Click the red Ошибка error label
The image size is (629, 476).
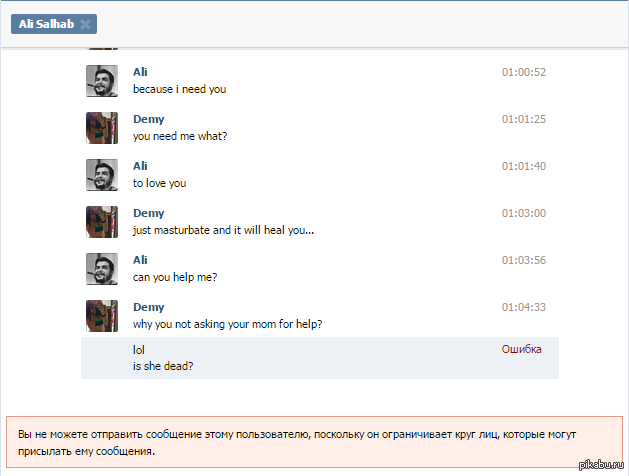coord(521,349)
